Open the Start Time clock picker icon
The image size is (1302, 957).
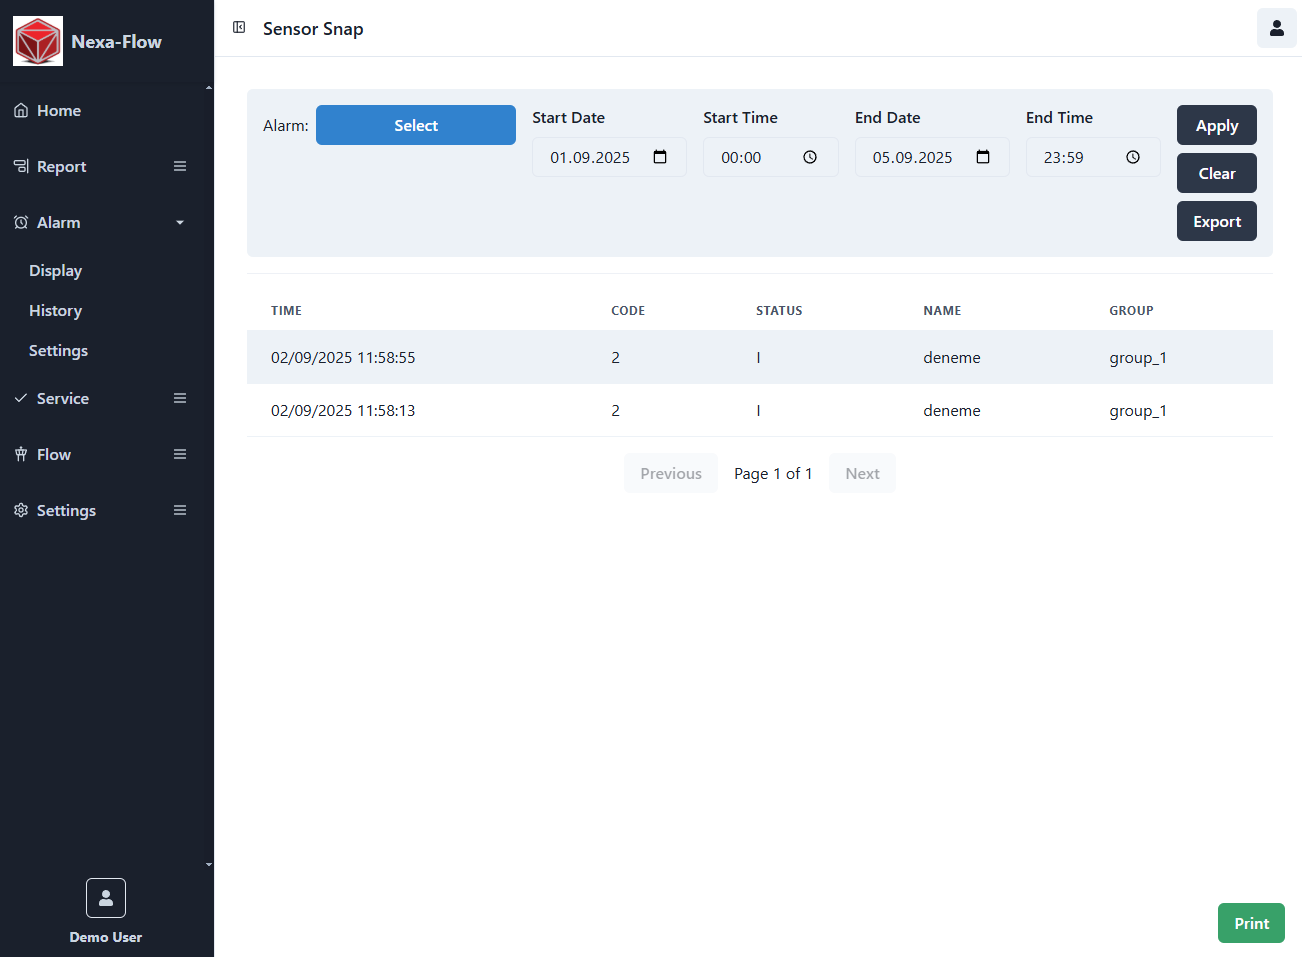click(x=810, y=157)
